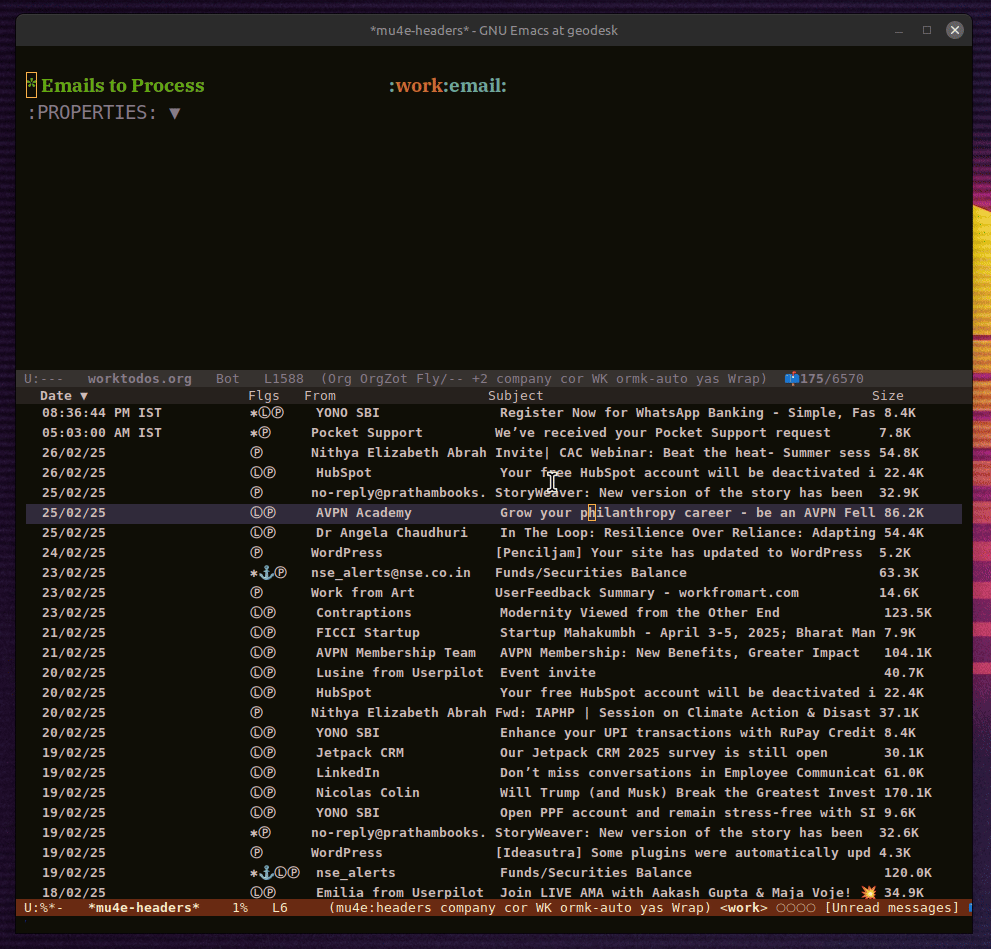Click the From column header

pyautogui.click(x=320, y=396)
